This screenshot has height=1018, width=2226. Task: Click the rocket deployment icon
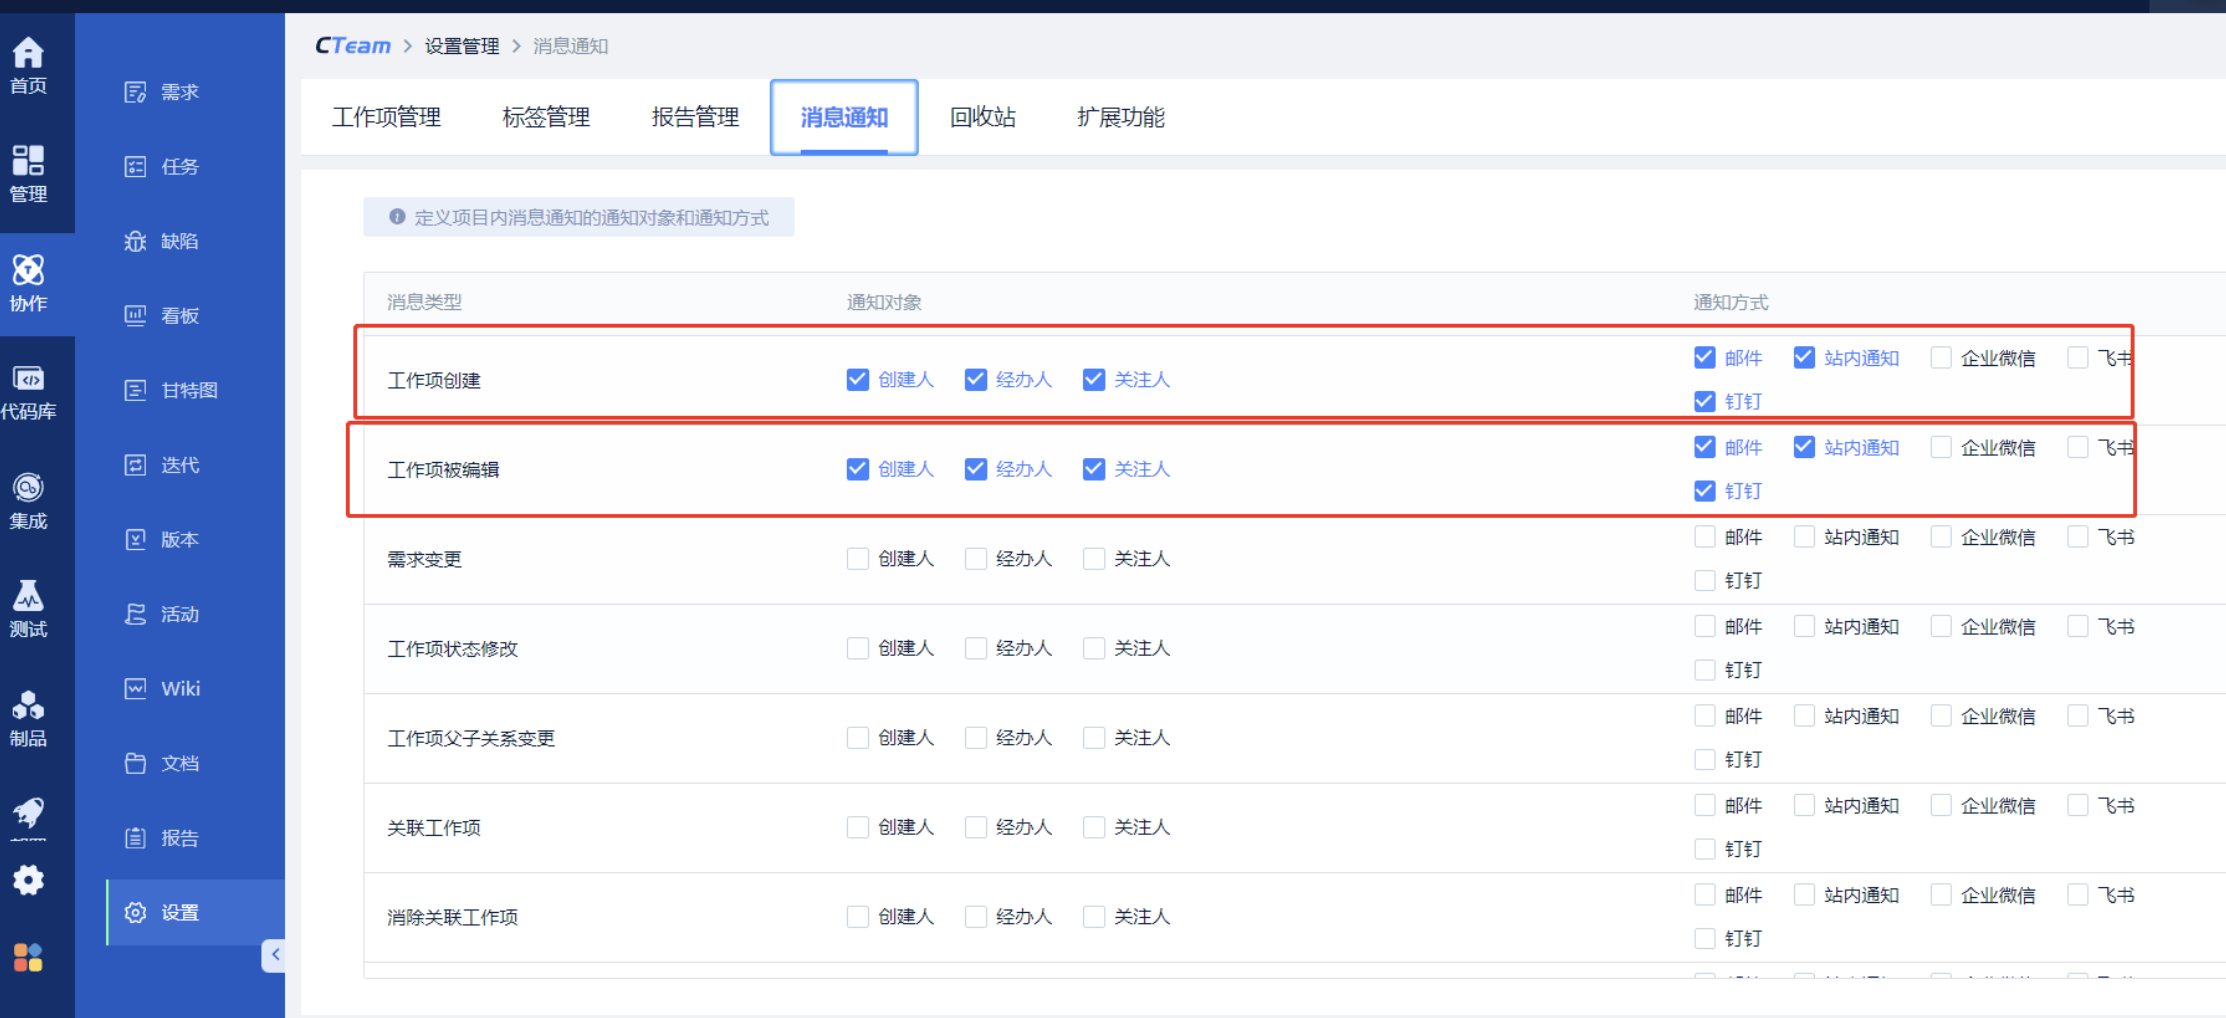(28, 814)
